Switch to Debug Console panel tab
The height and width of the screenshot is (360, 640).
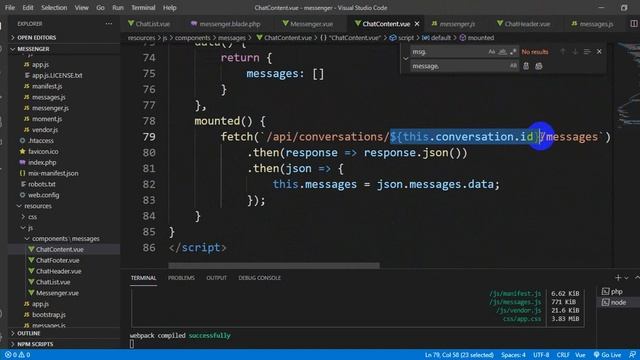(x=260, y=278)
